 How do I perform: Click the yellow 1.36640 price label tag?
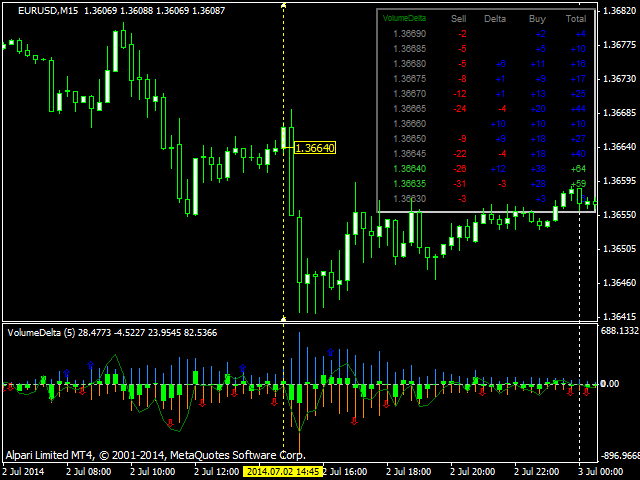pos(315,148)
